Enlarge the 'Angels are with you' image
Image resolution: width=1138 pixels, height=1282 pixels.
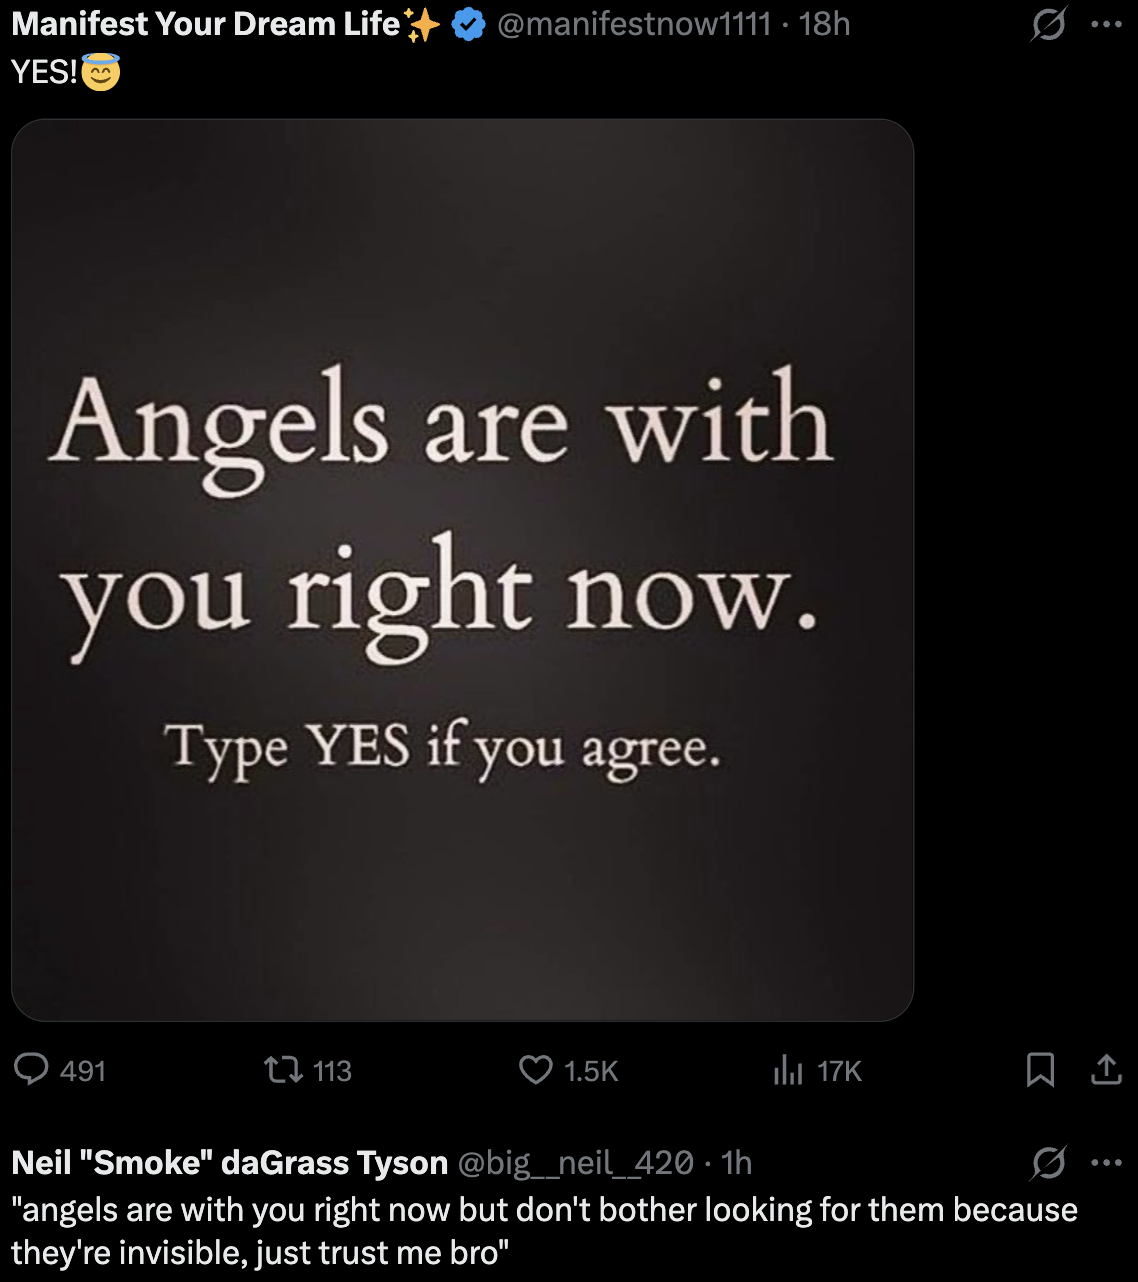462,570
